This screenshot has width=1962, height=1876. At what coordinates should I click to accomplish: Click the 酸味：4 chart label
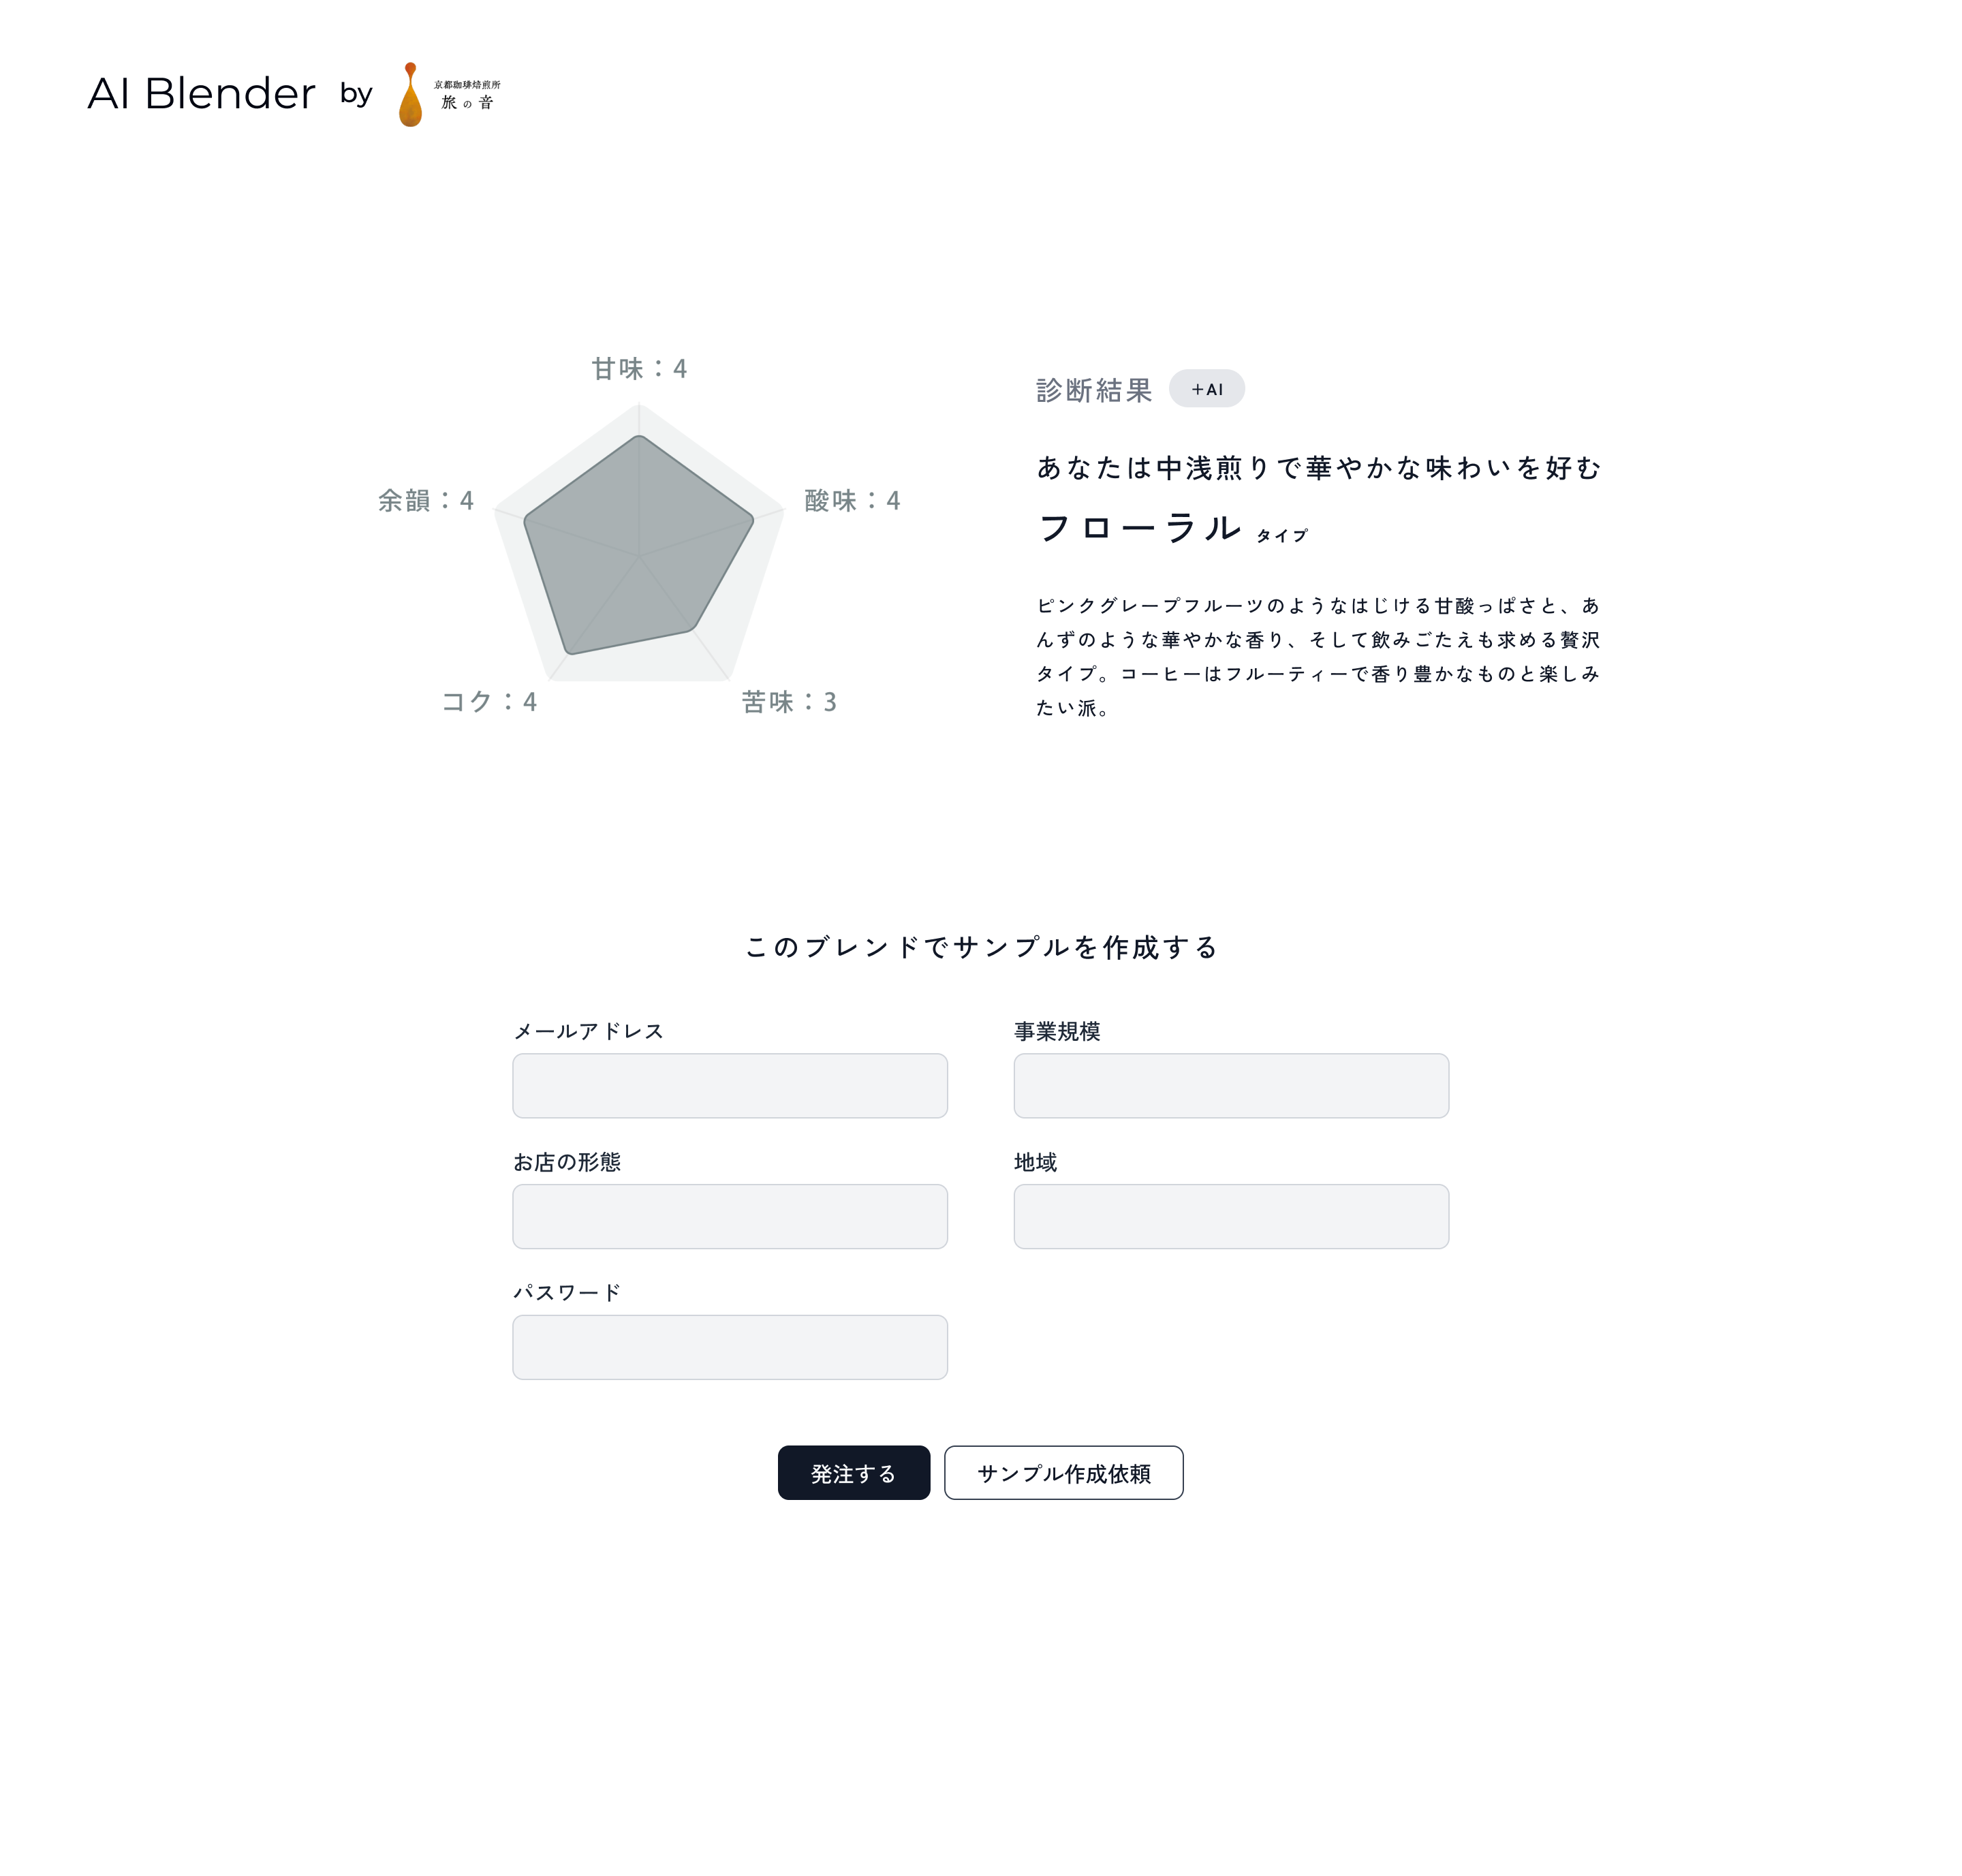852,500
